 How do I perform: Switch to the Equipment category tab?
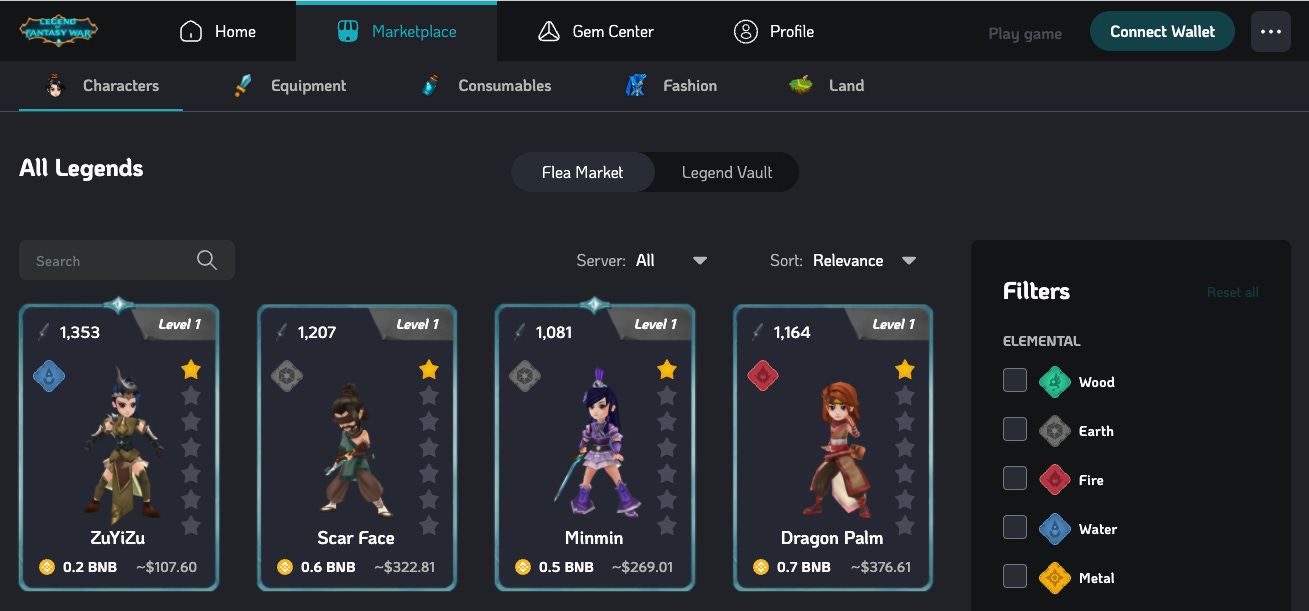(x=290, y=86)
